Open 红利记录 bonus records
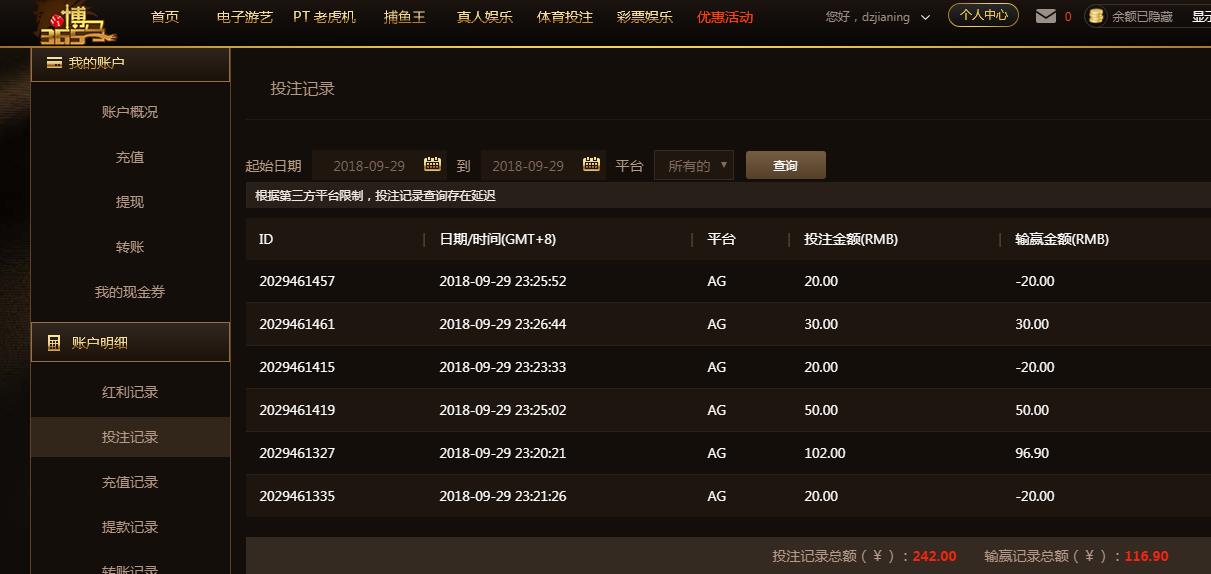 [x=130, y=392]
